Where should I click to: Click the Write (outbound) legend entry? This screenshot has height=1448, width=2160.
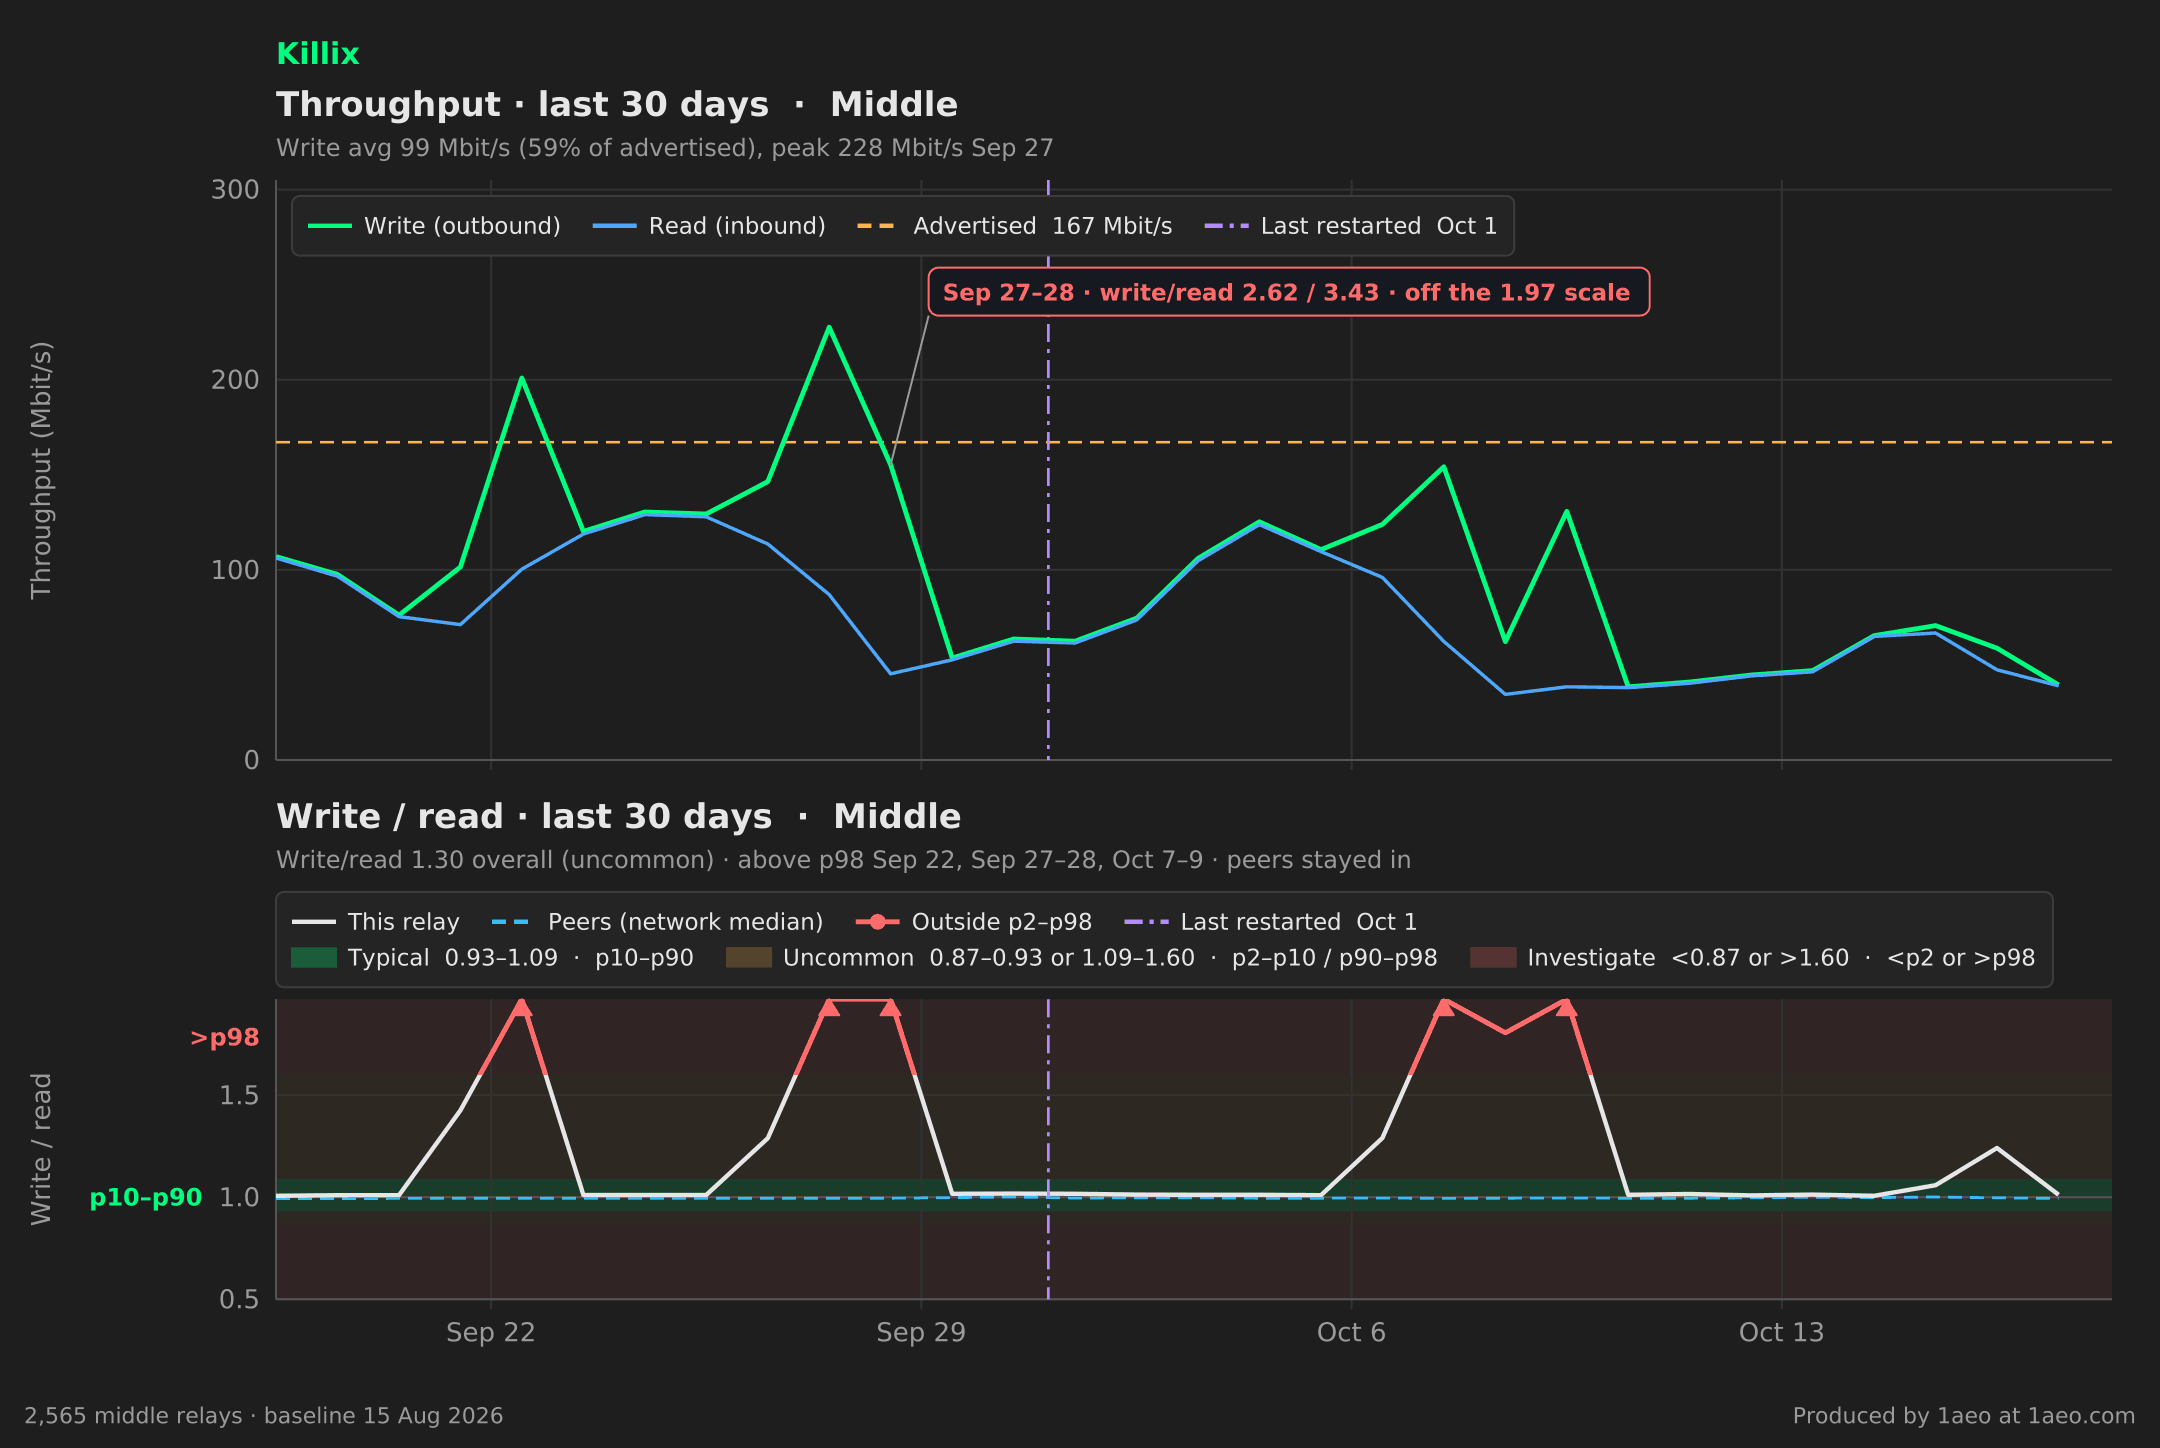[x=434, y=226]
